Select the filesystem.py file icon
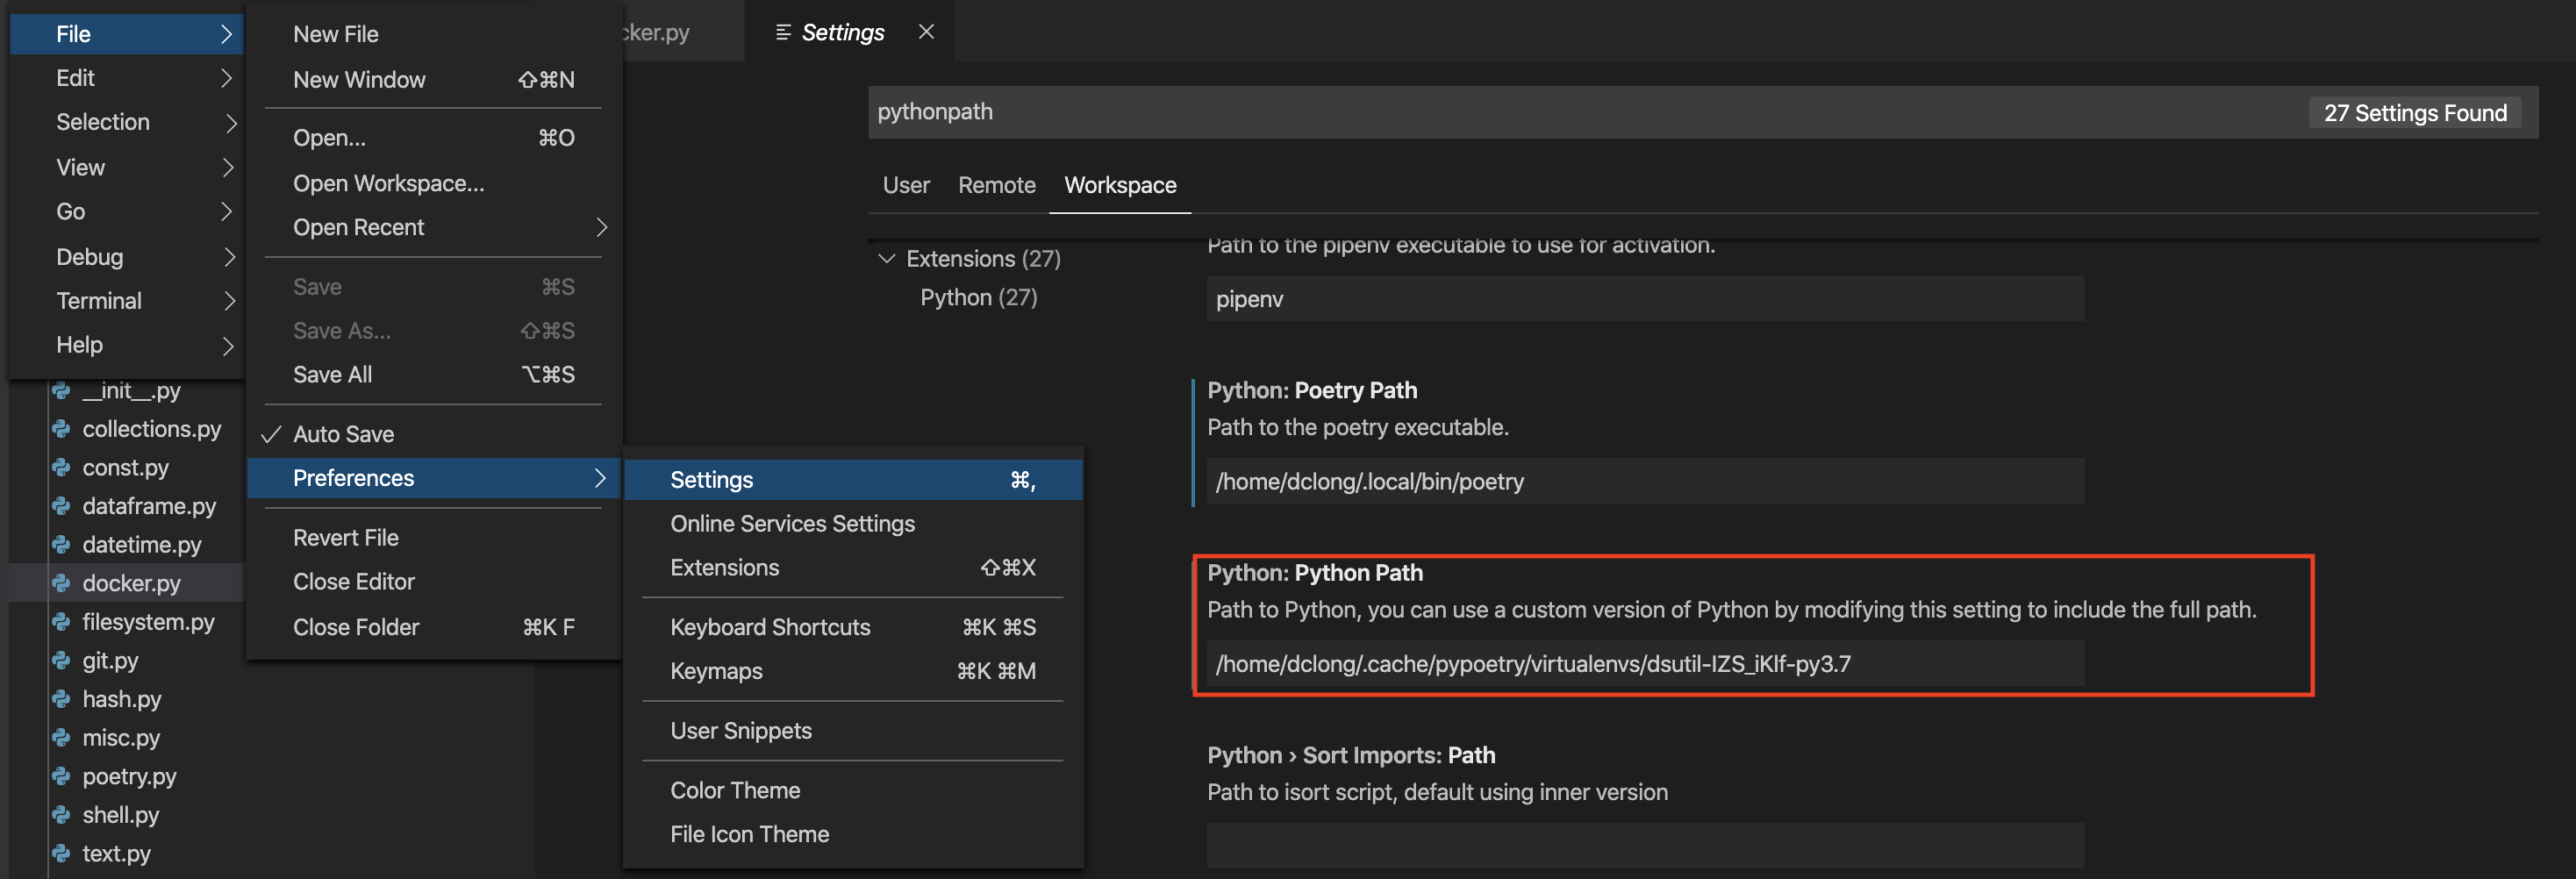The width and height of the screenshot is (2576, 879). tap(62, 621)
